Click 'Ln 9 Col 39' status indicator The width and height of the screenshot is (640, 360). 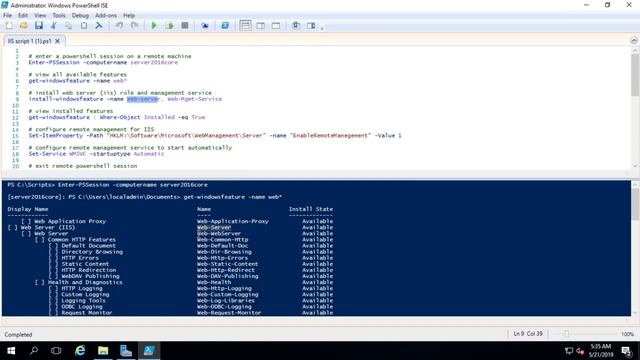pyautogui.click(x=528, y=334)
